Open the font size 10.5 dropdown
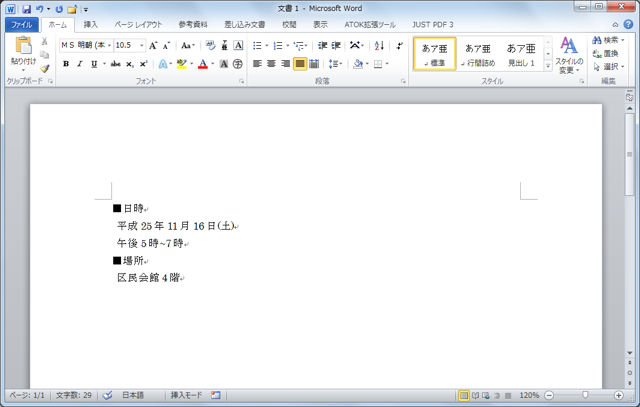 [142, 45]
